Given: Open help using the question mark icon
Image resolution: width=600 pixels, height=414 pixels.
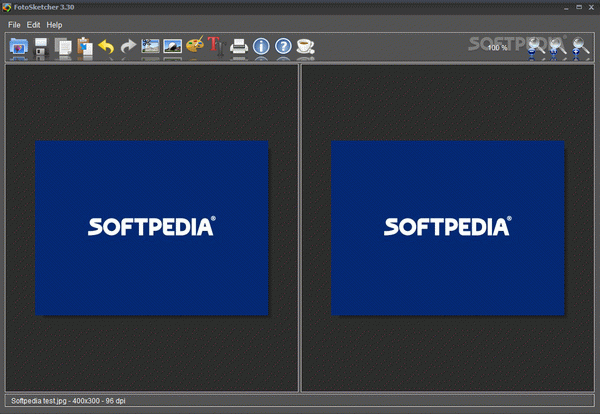Looking at the screenshot, I should (x=283, y=47).
